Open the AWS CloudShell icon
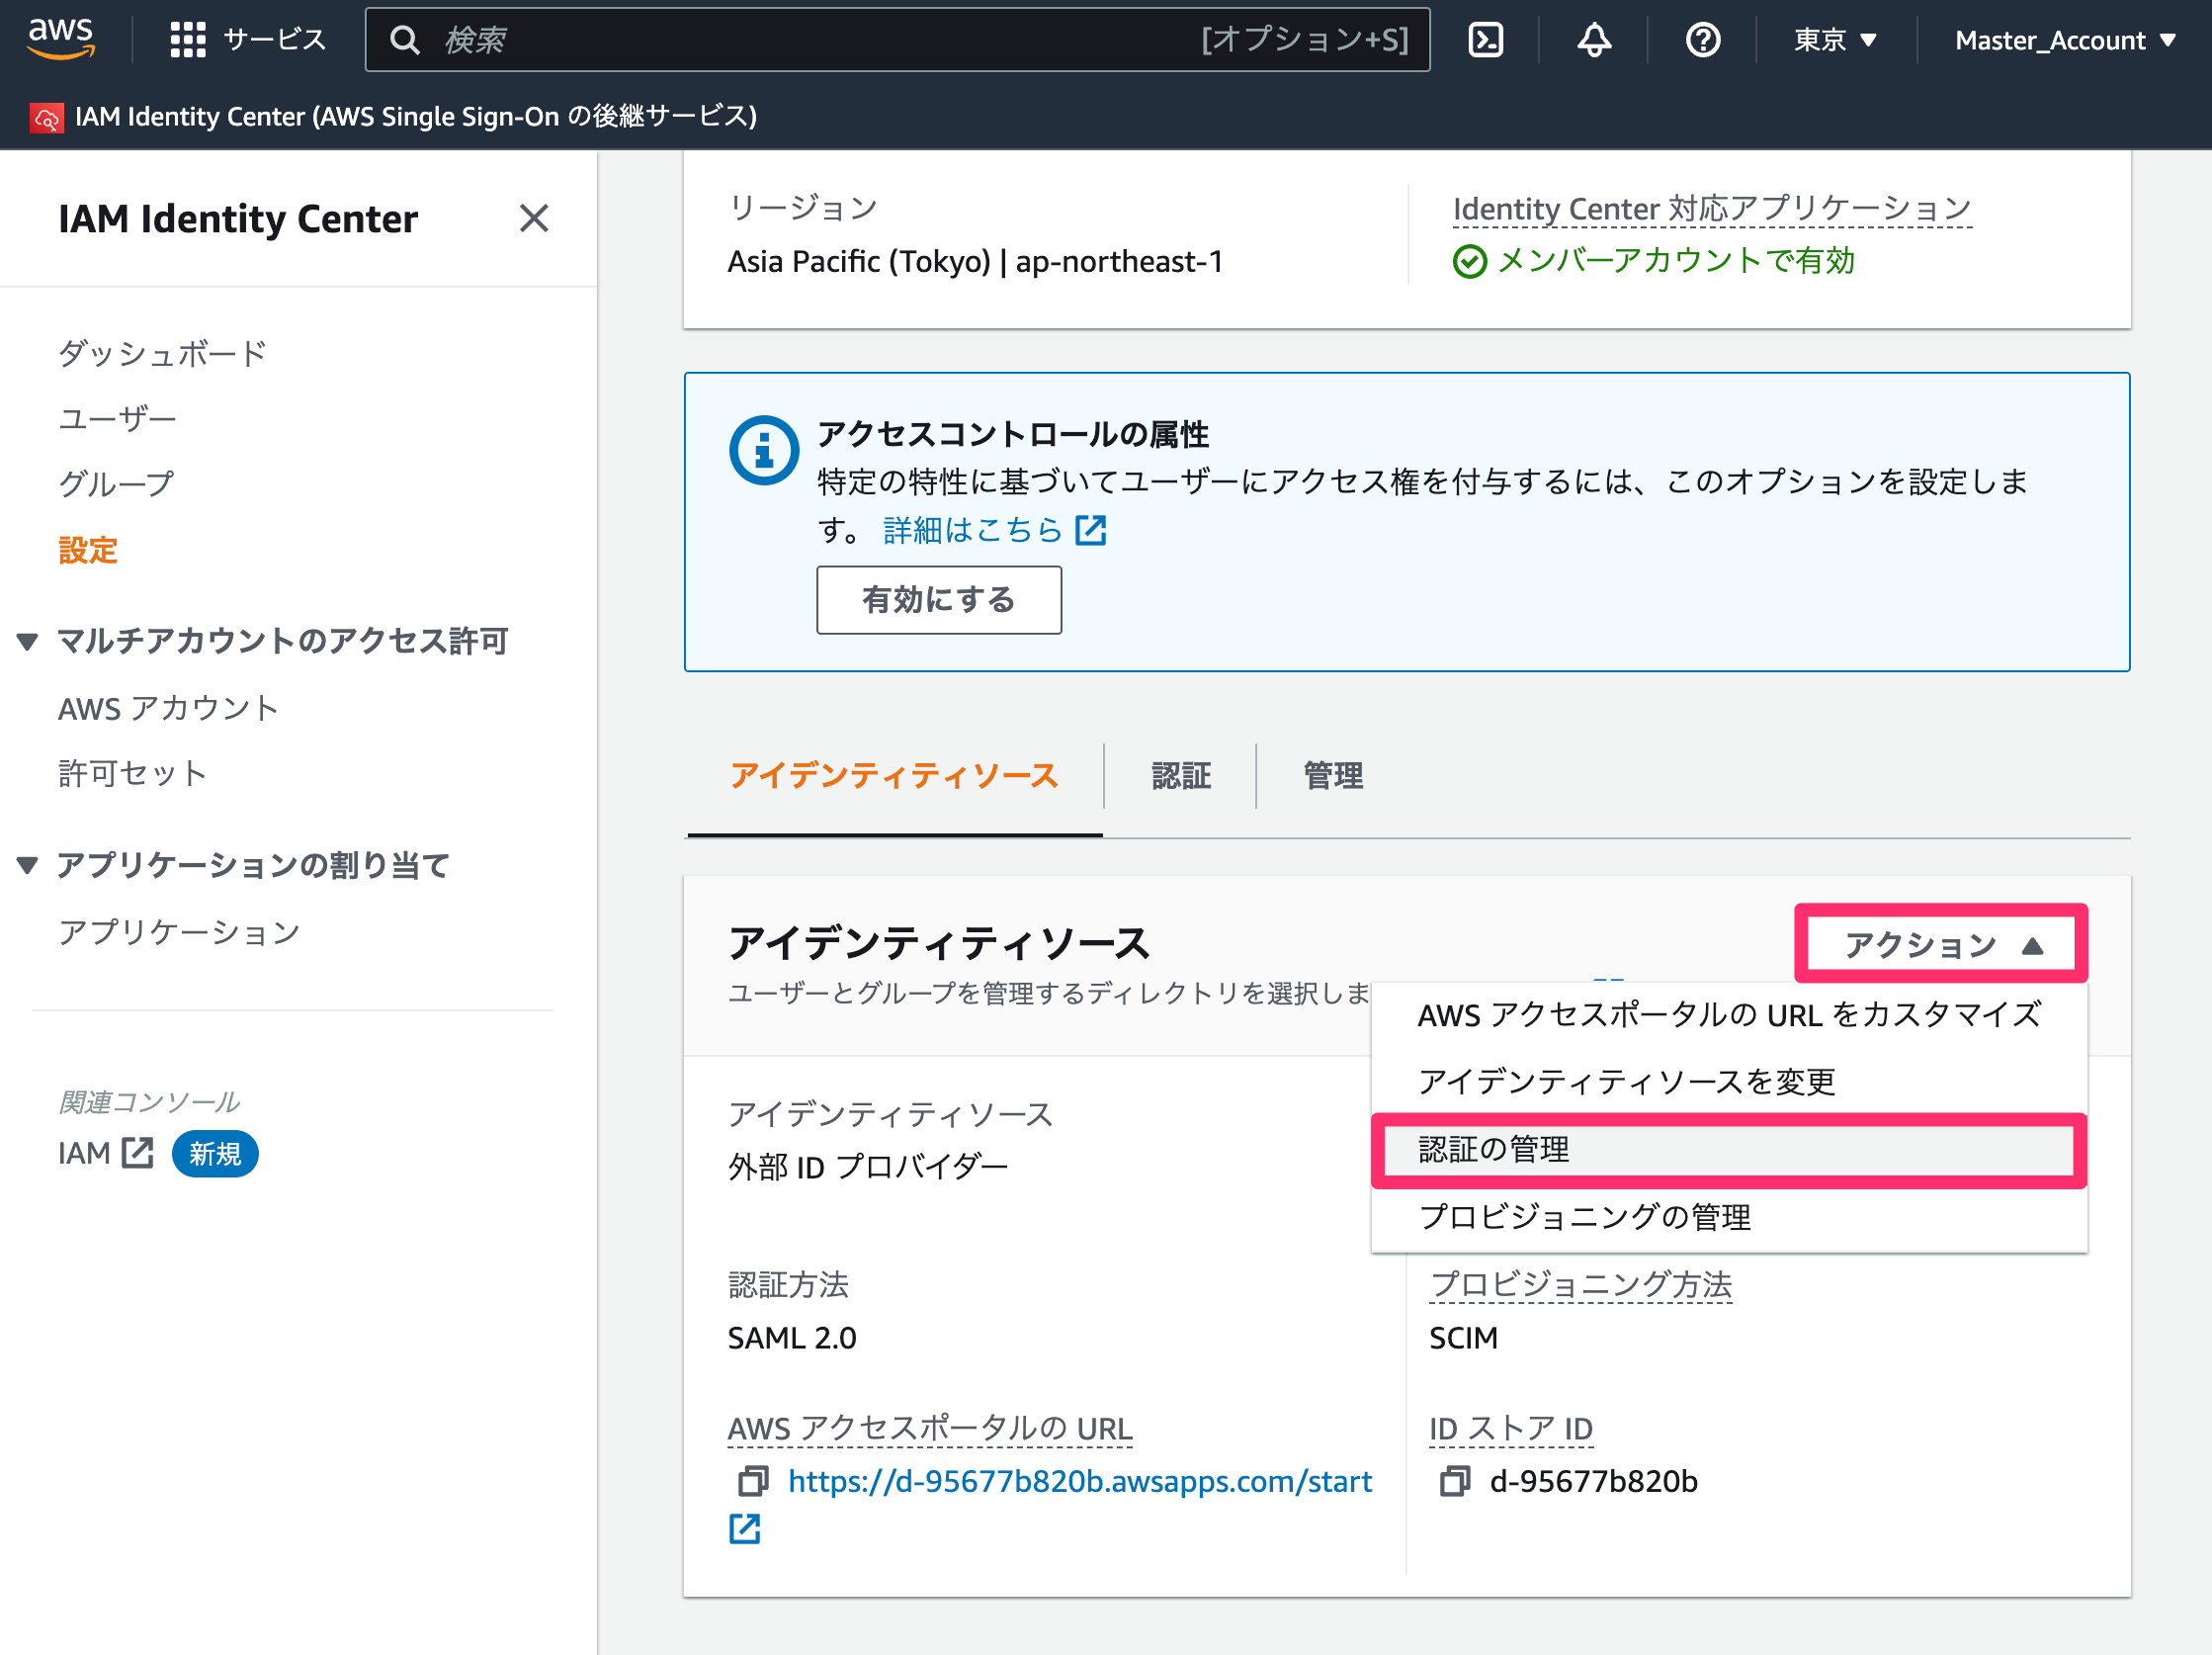 tap(1485, 40)
